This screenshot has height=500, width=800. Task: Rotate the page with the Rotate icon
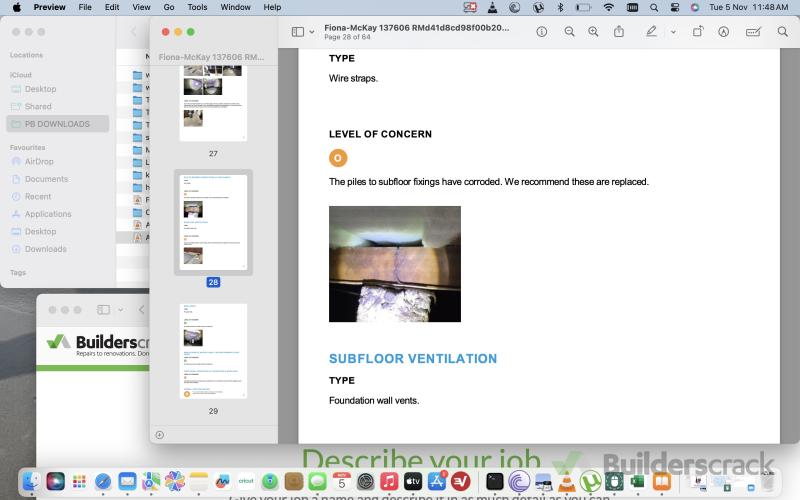click(x=698, y=32)
